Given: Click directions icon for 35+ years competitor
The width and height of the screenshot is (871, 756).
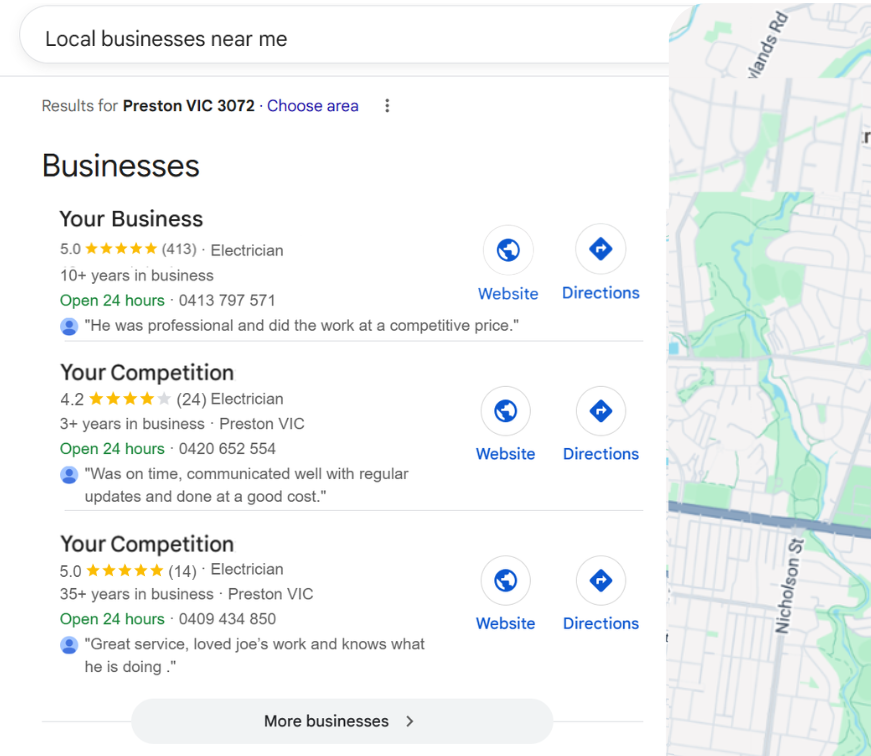Looking at the screenshot, I should [x=601, y=580].
